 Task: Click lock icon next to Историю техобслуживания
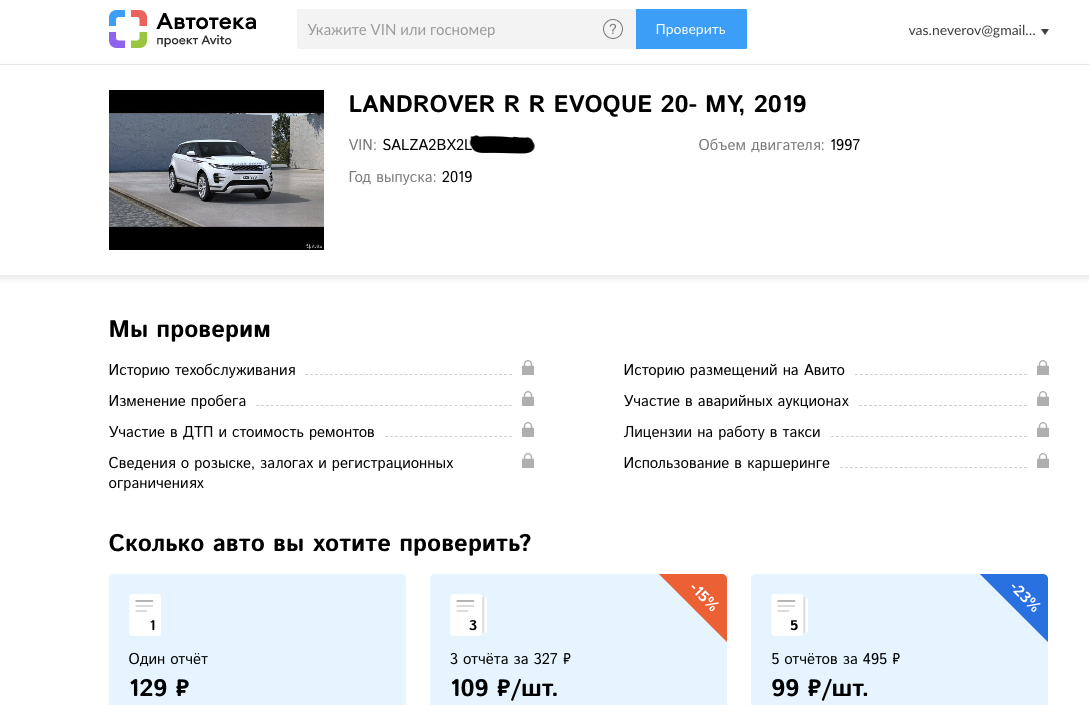(x=528, y=368)
